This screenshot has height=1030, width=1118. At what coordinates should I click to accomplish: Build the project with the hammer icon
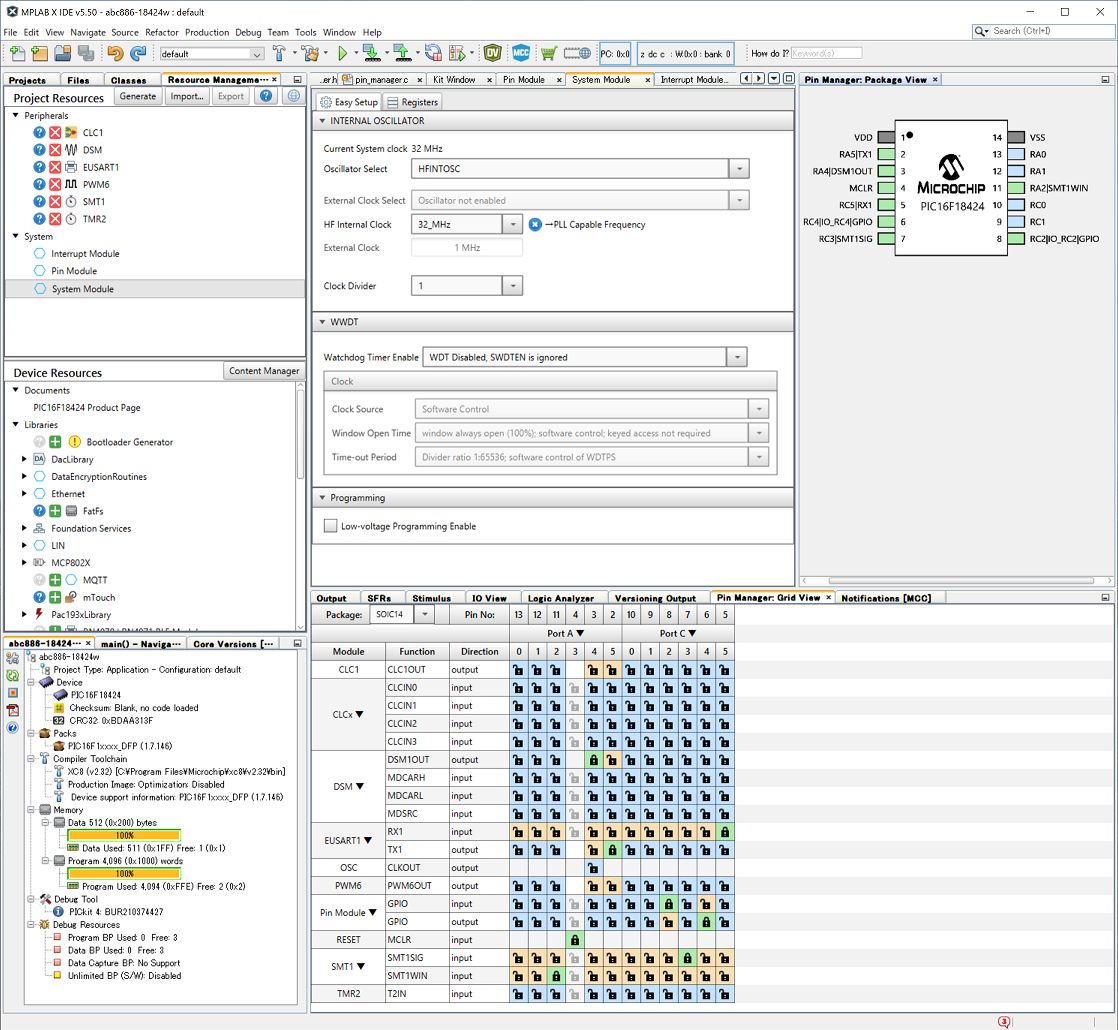point(279,53)
